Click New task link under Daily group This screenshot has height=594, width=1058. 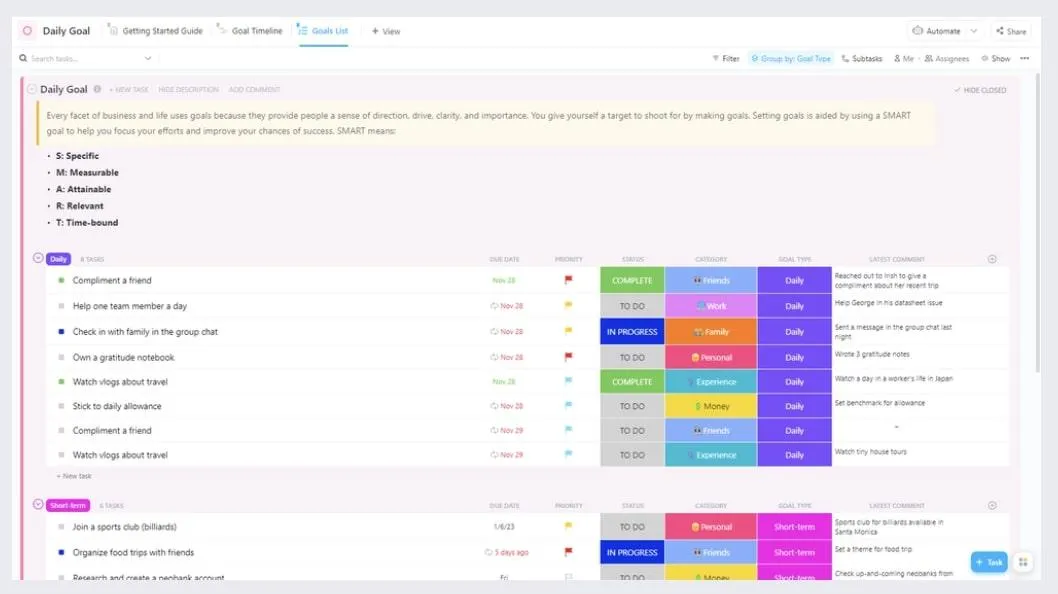74,476
